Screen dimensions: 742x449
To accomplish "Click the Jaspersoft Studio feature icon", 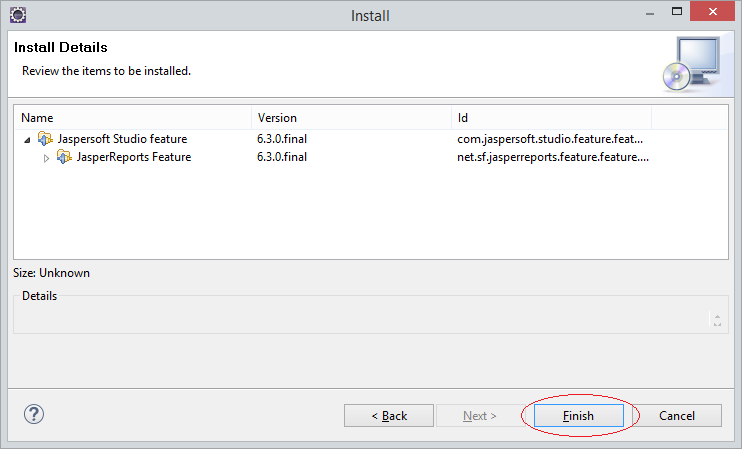I will [45, 139].
